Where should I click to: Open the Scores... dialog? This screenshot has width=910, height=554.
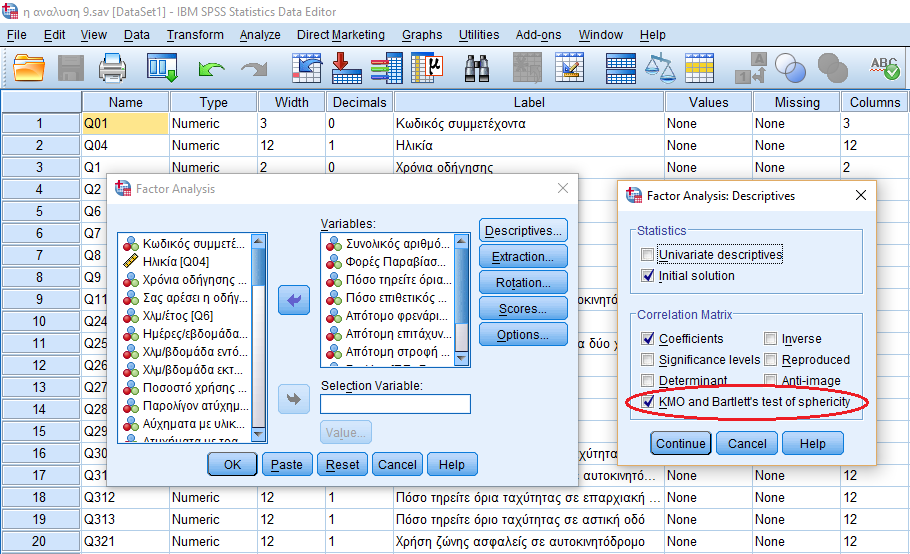pyautogui.click(x=523, y=309)
